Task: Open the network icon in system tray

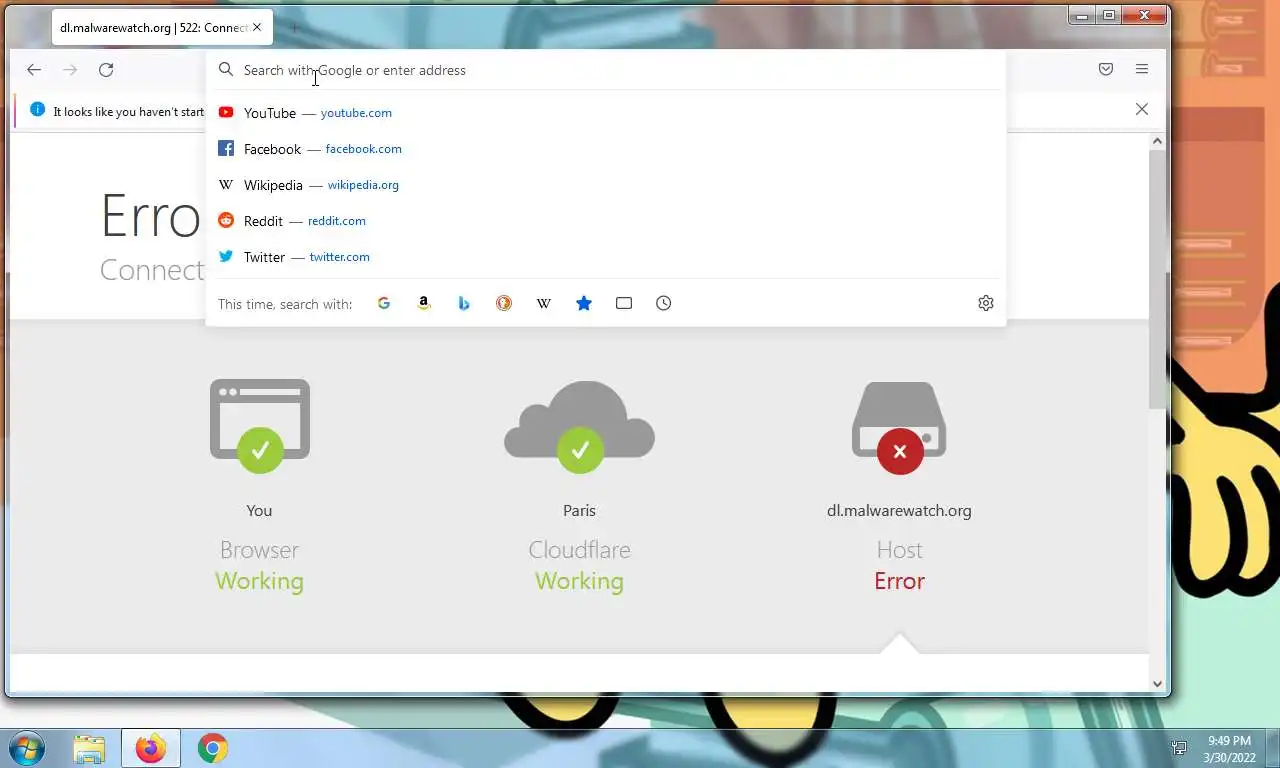Action: click(1179, 748)
